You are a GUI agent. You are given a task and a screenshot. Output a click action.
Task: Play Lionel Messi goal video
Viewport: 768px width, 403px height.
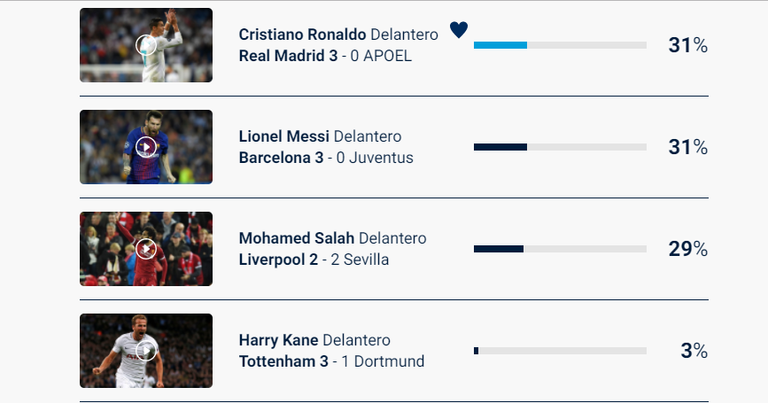[146, 147]
